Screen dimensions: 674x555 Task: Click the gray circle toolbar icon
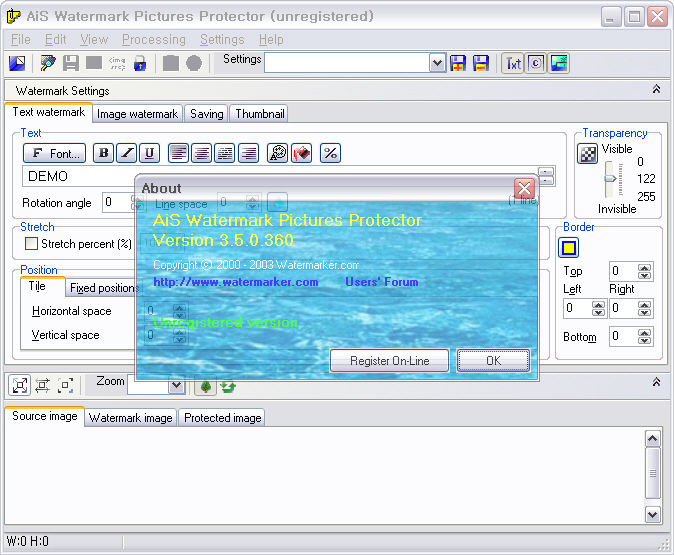[x=194, y=63]
